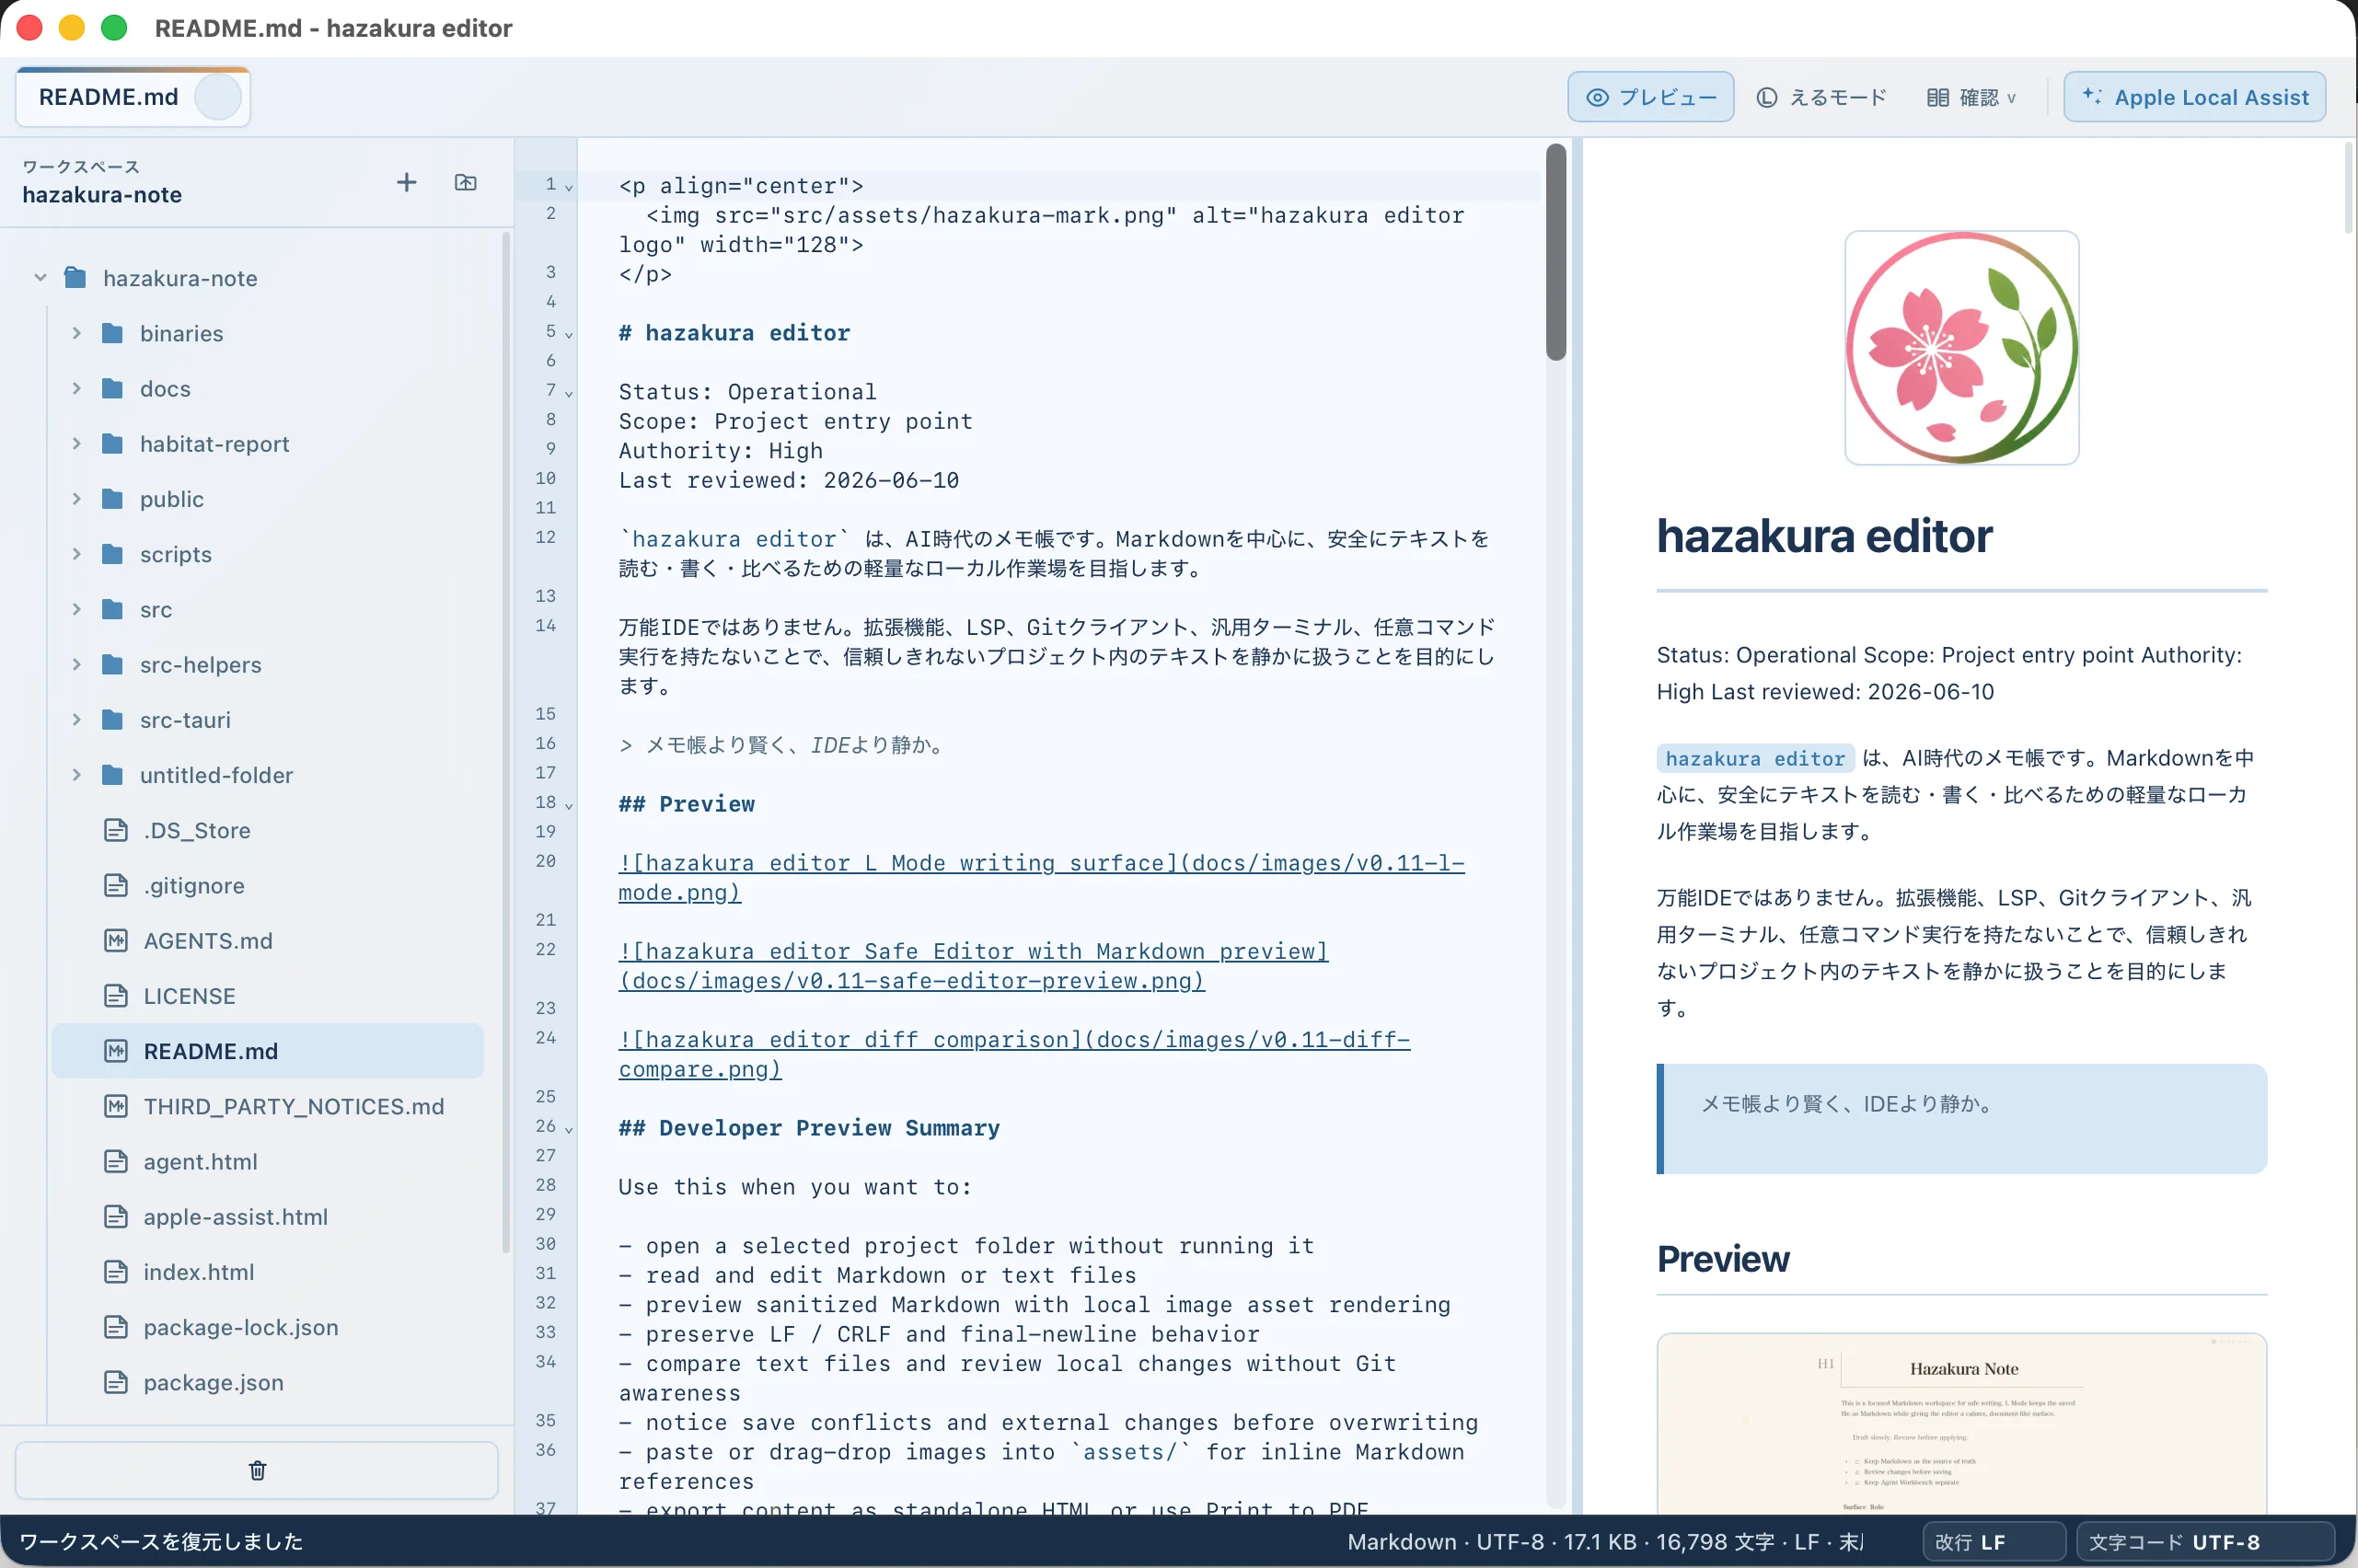Click the "# hazakura editor" heading in editor

pyautogui.click(x=734, y=333)
